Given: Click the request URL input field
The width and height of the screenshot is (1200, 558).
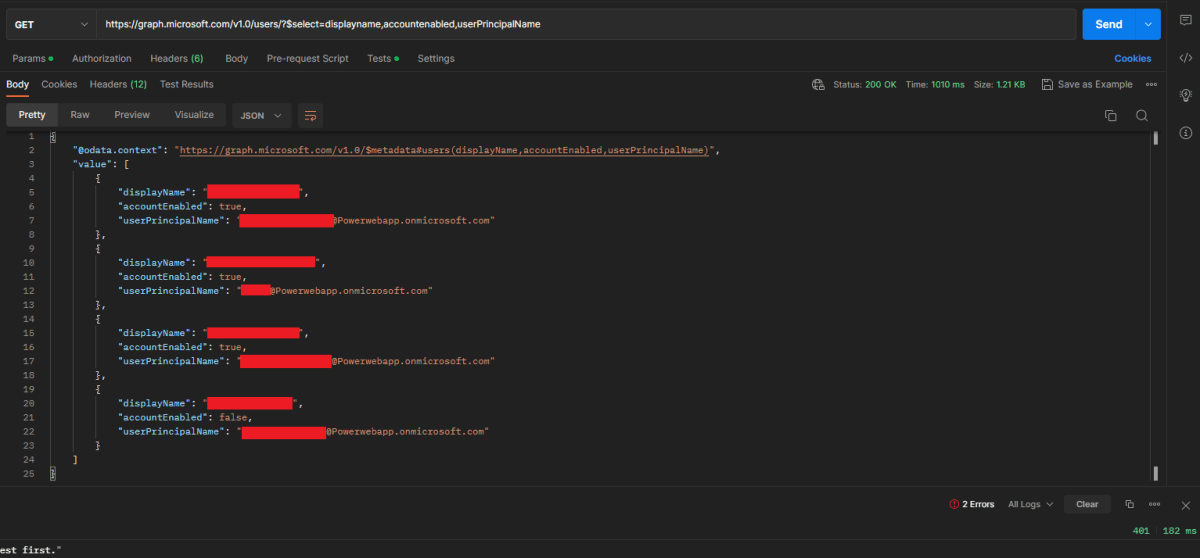Looking at the screenshot, I should [x=586, y=24].
